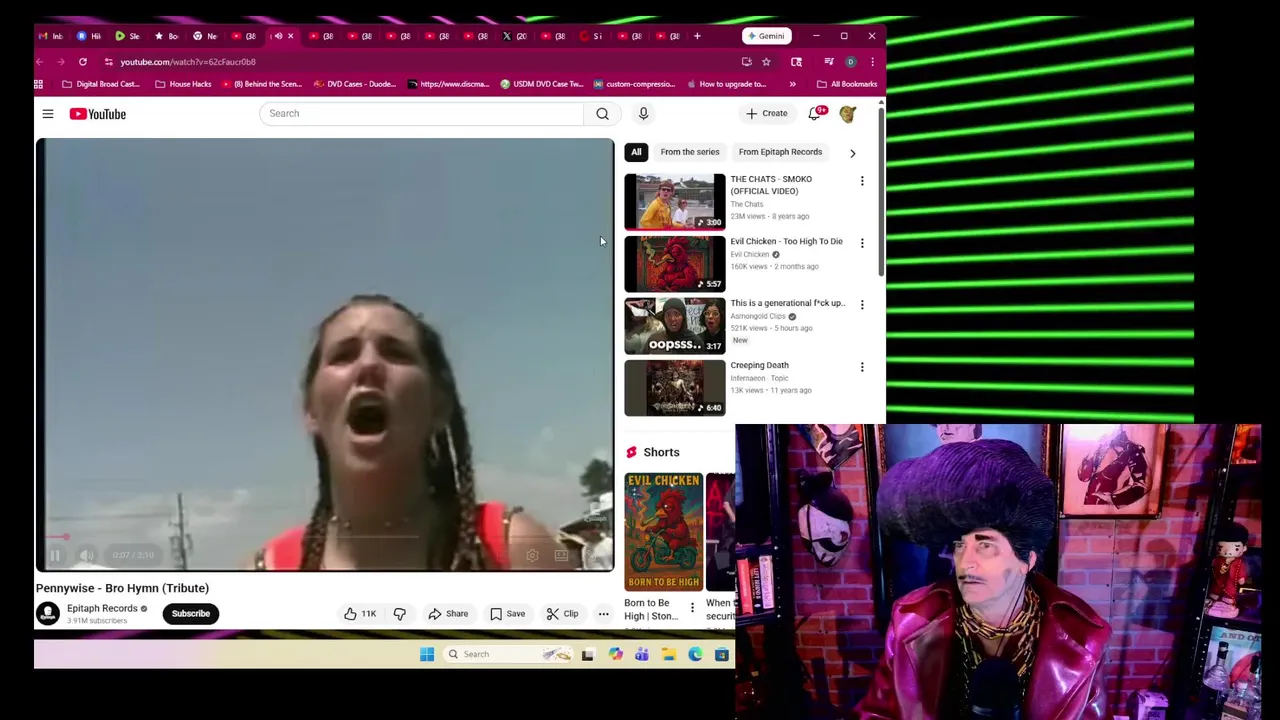Open the YouTube account avatar menu

point(848,114)
